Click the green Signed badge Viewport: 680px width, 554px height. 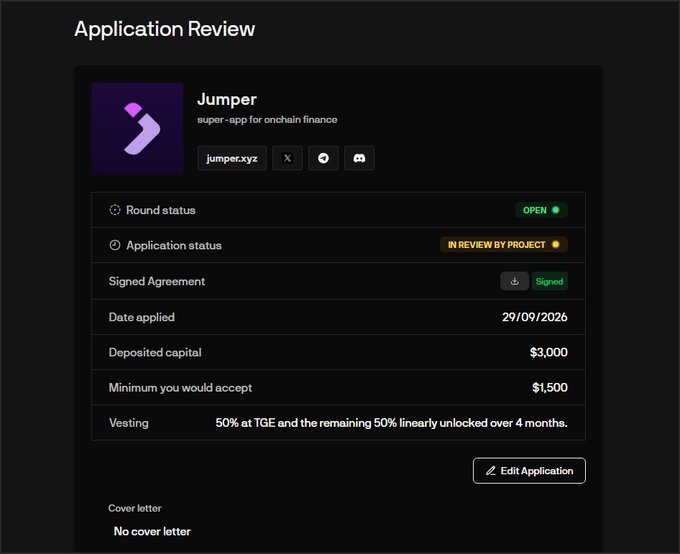coord(549,281)
